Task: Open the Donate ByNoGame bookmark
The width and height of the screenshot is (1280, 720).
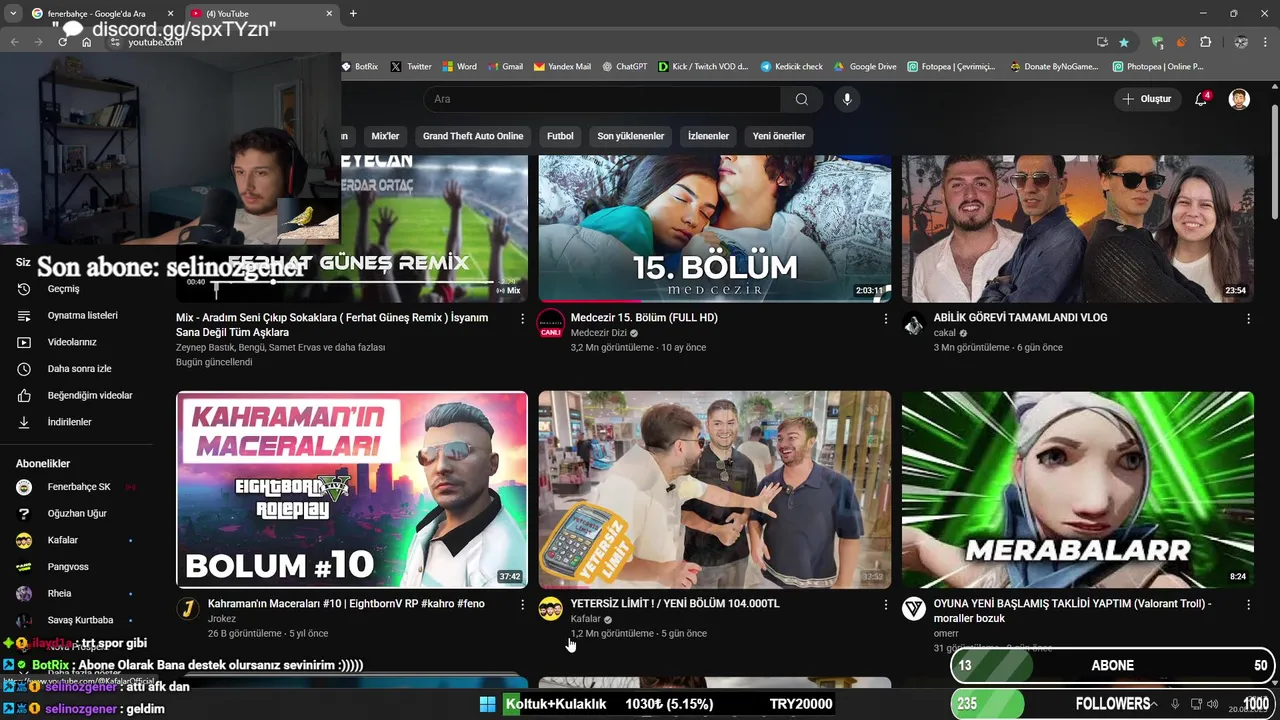Action: (1056, 66)
